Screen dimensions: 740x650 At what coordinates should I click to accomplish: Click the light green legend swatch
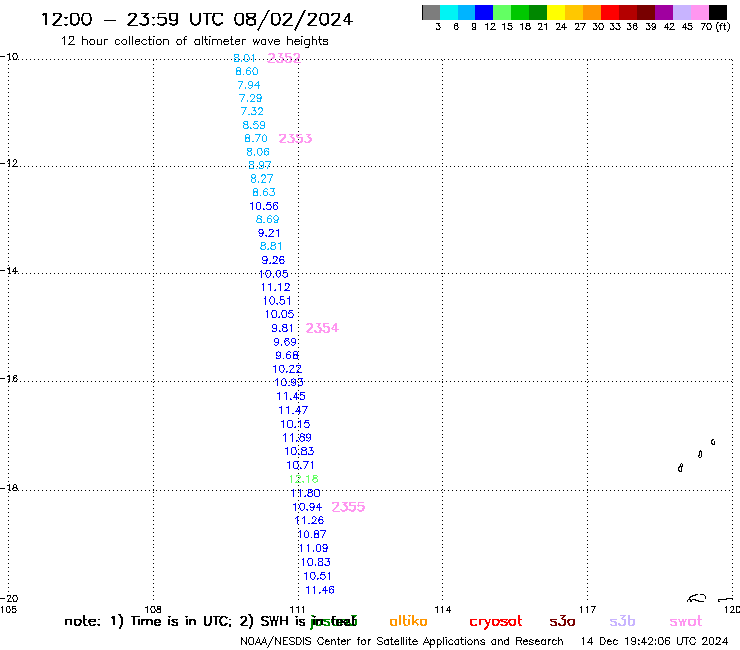coord(502,12)
